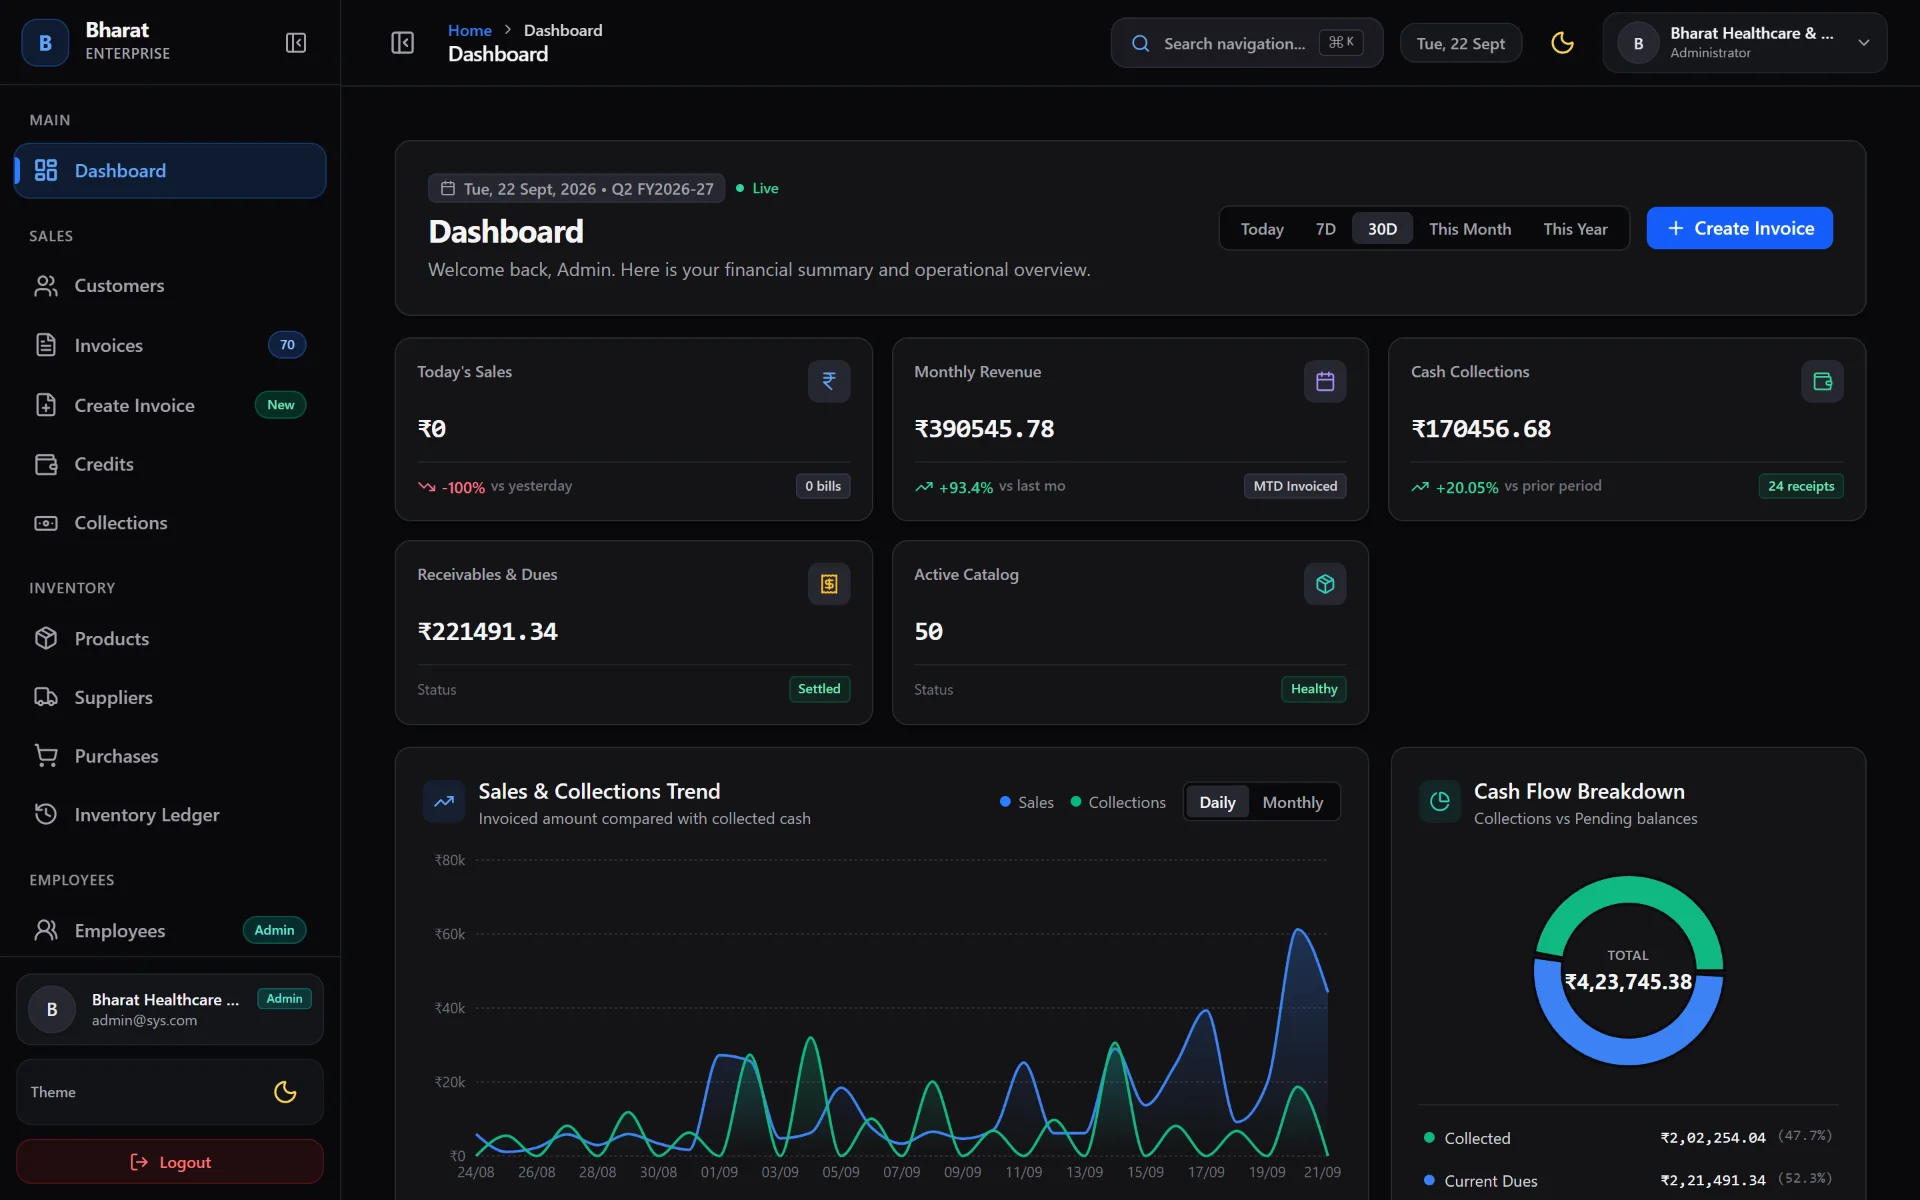Select the This Year range tab
1920x1200 pixels.
pyautogui.click(x=1575, y=229)
